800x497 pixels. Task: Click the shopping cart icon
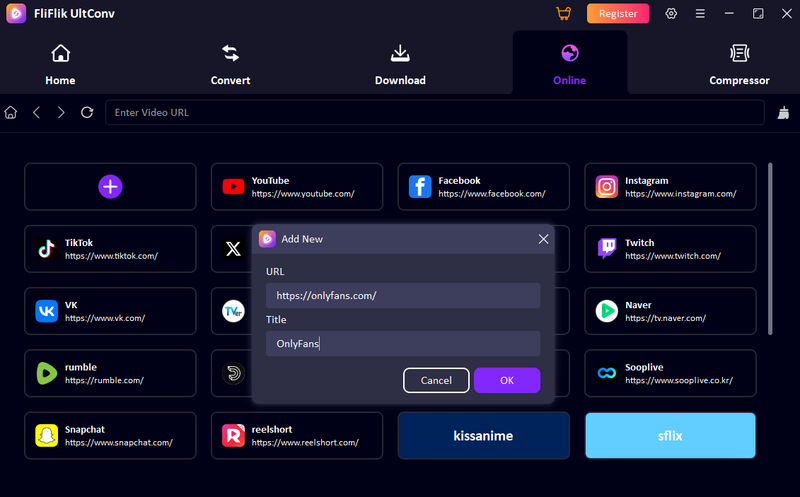click(563, 13)
